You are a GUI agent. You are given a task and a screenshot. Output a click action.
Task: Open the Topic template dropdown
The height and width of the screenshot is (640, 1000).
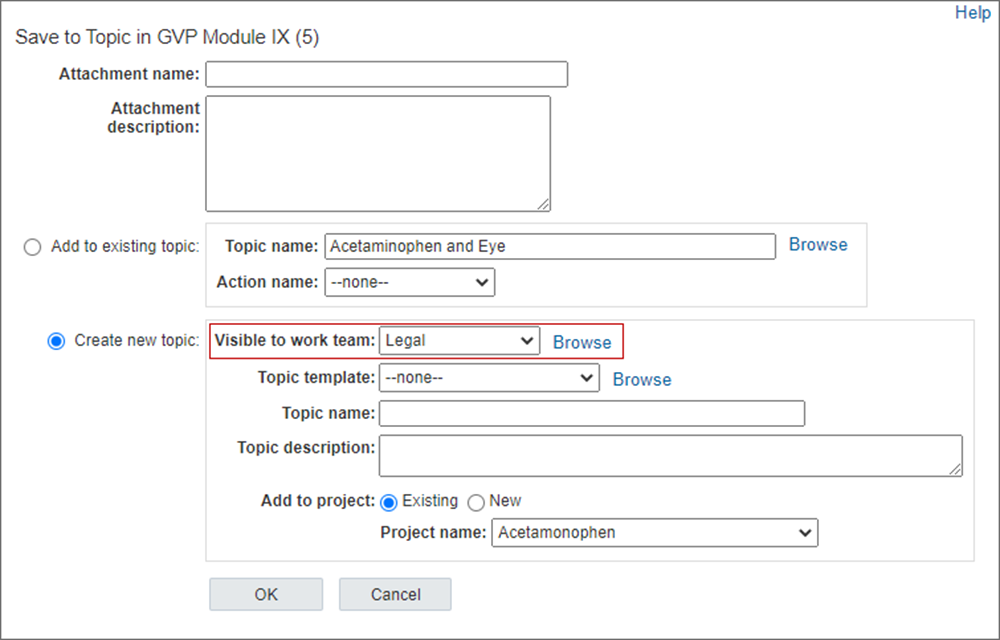[x=489, y=377]
